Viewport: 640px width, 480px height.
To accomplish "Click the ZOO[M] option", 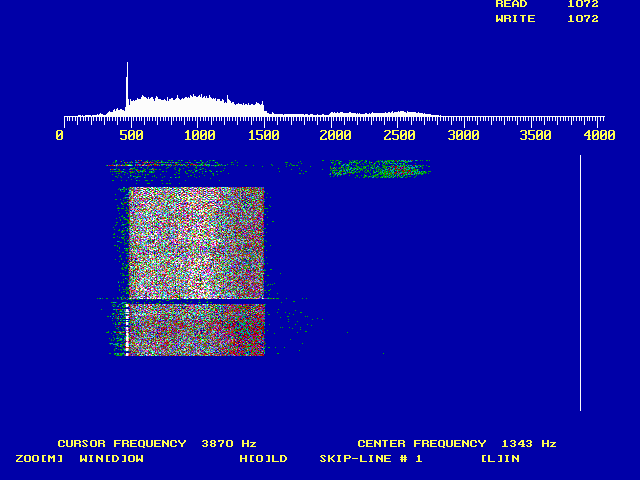I will [39, 459].
